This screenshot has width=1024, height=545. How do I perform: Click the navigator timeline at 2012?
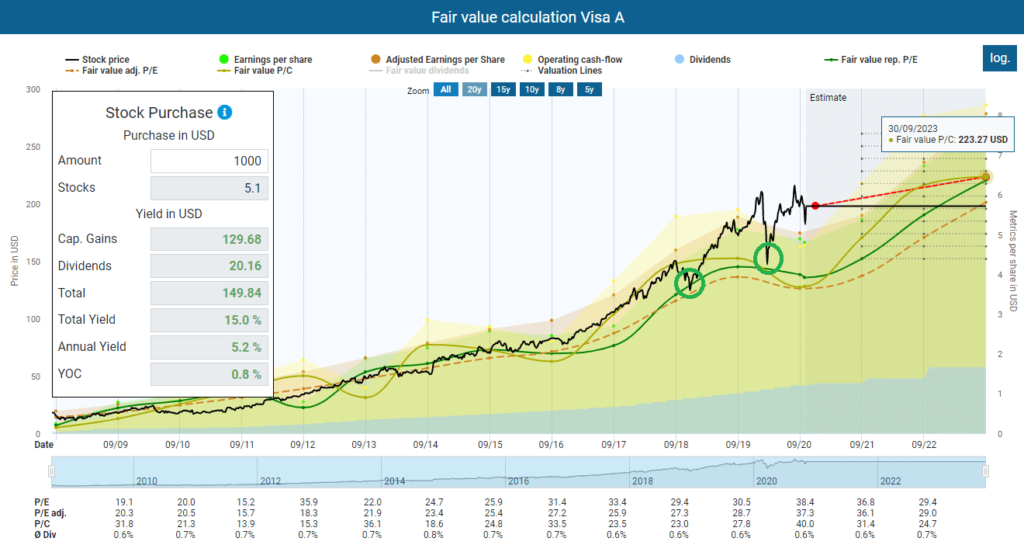270,481
